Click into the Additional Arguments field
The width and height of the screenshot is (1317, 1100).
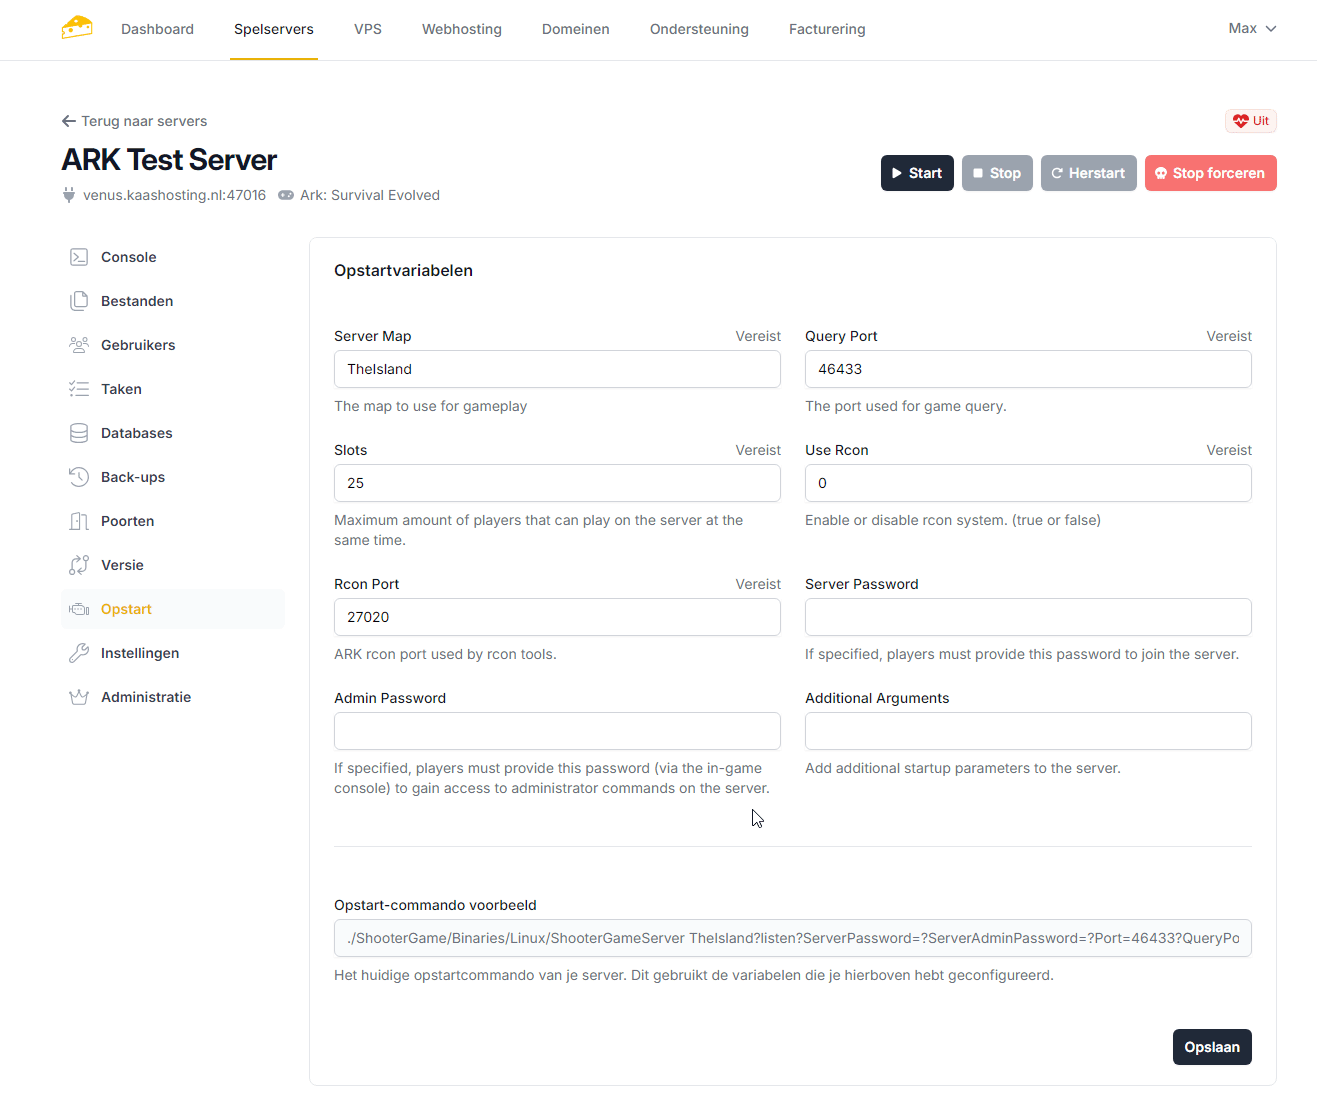[x=1027, y=731]
